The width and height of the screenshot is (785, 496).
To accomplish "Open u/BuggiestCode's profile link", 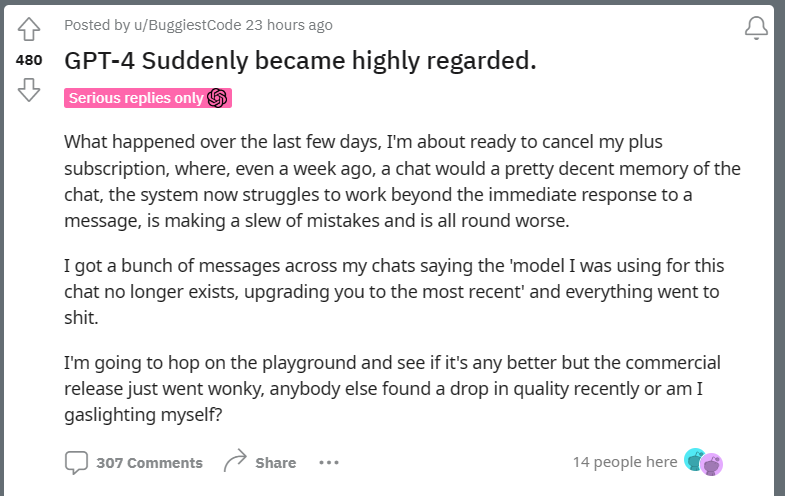I will pyautogui.click(x=187, y=25).
